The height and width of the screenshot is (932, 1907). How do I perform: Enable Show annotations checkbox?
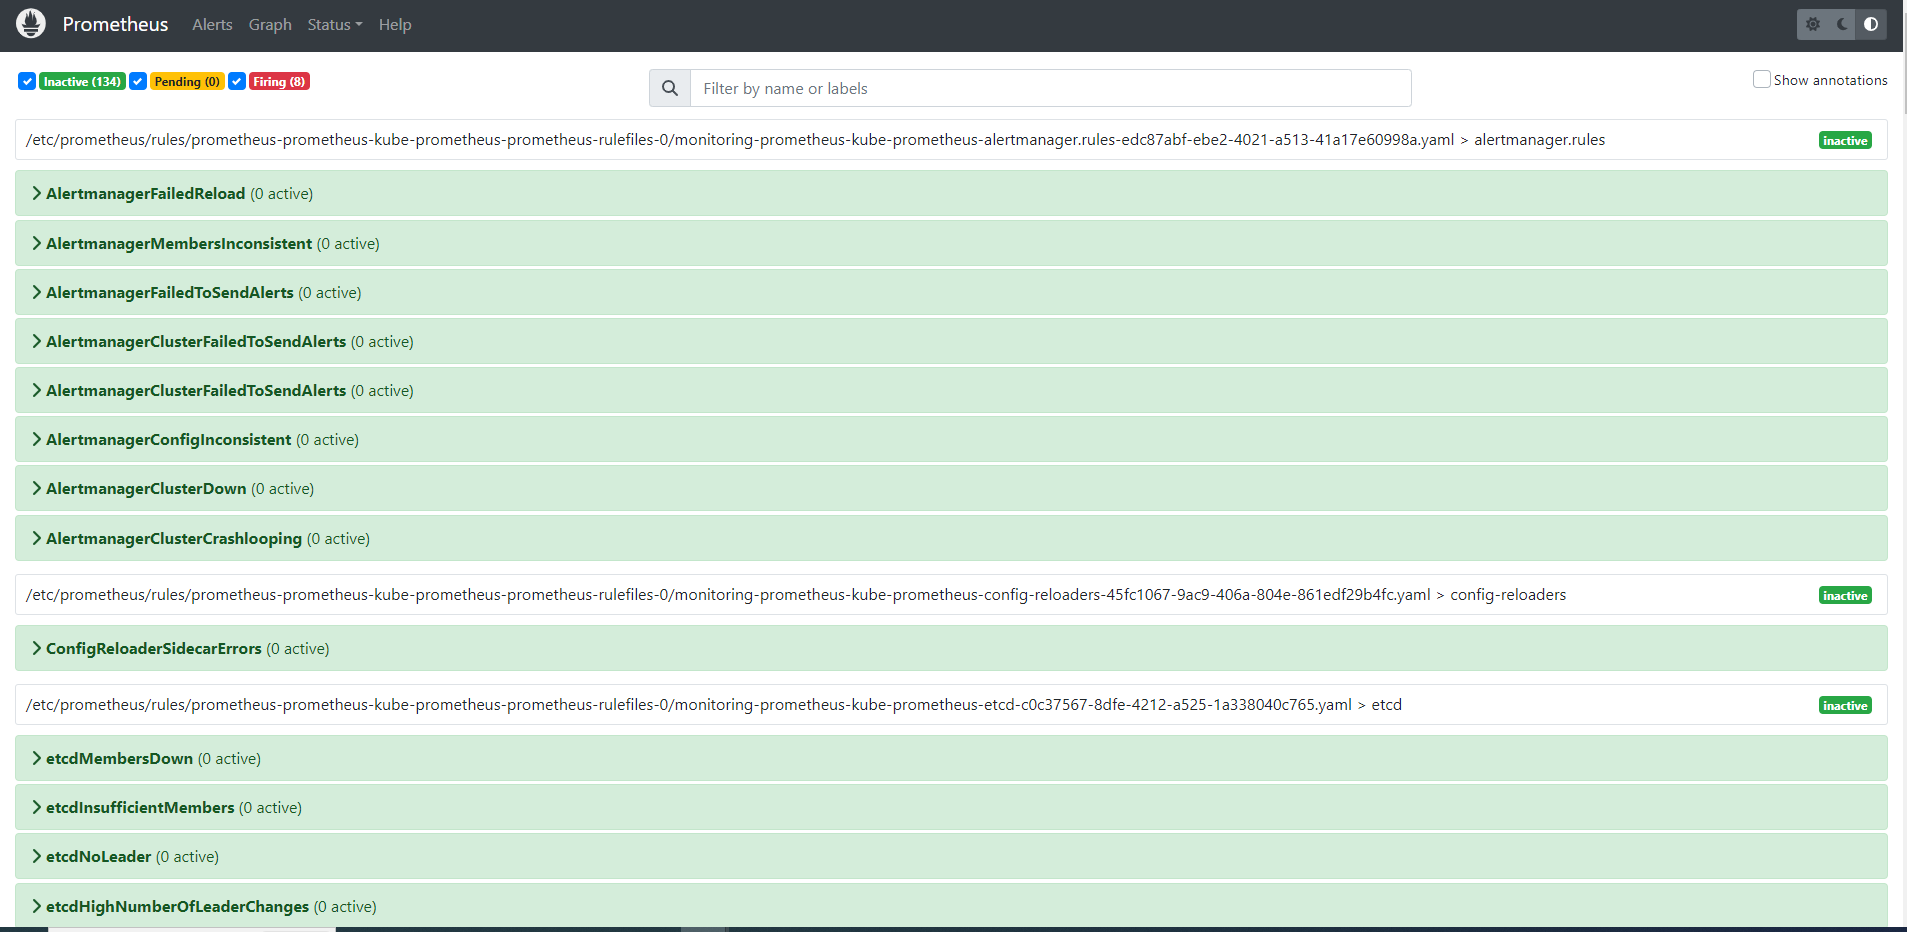coord(1762,79)
